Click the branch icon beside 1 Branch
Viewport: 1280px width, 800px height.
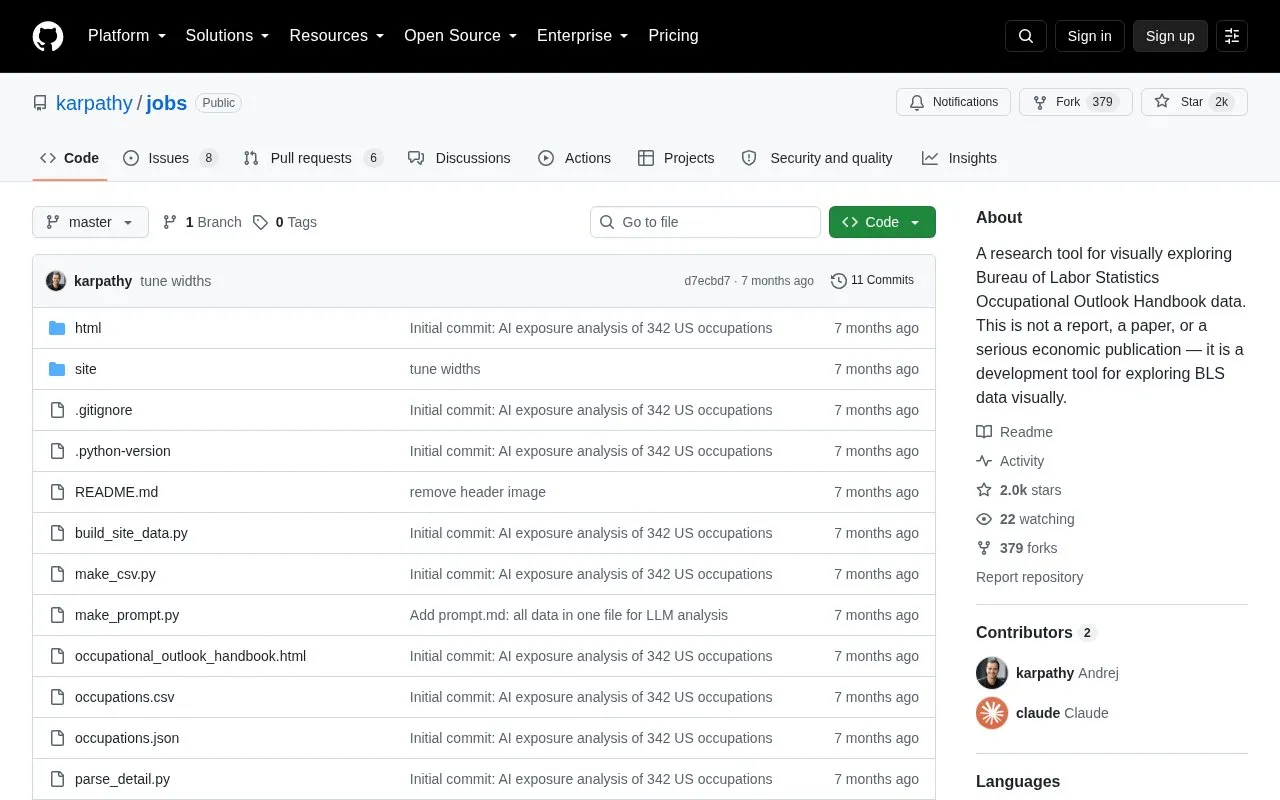[x=170, y=222]
